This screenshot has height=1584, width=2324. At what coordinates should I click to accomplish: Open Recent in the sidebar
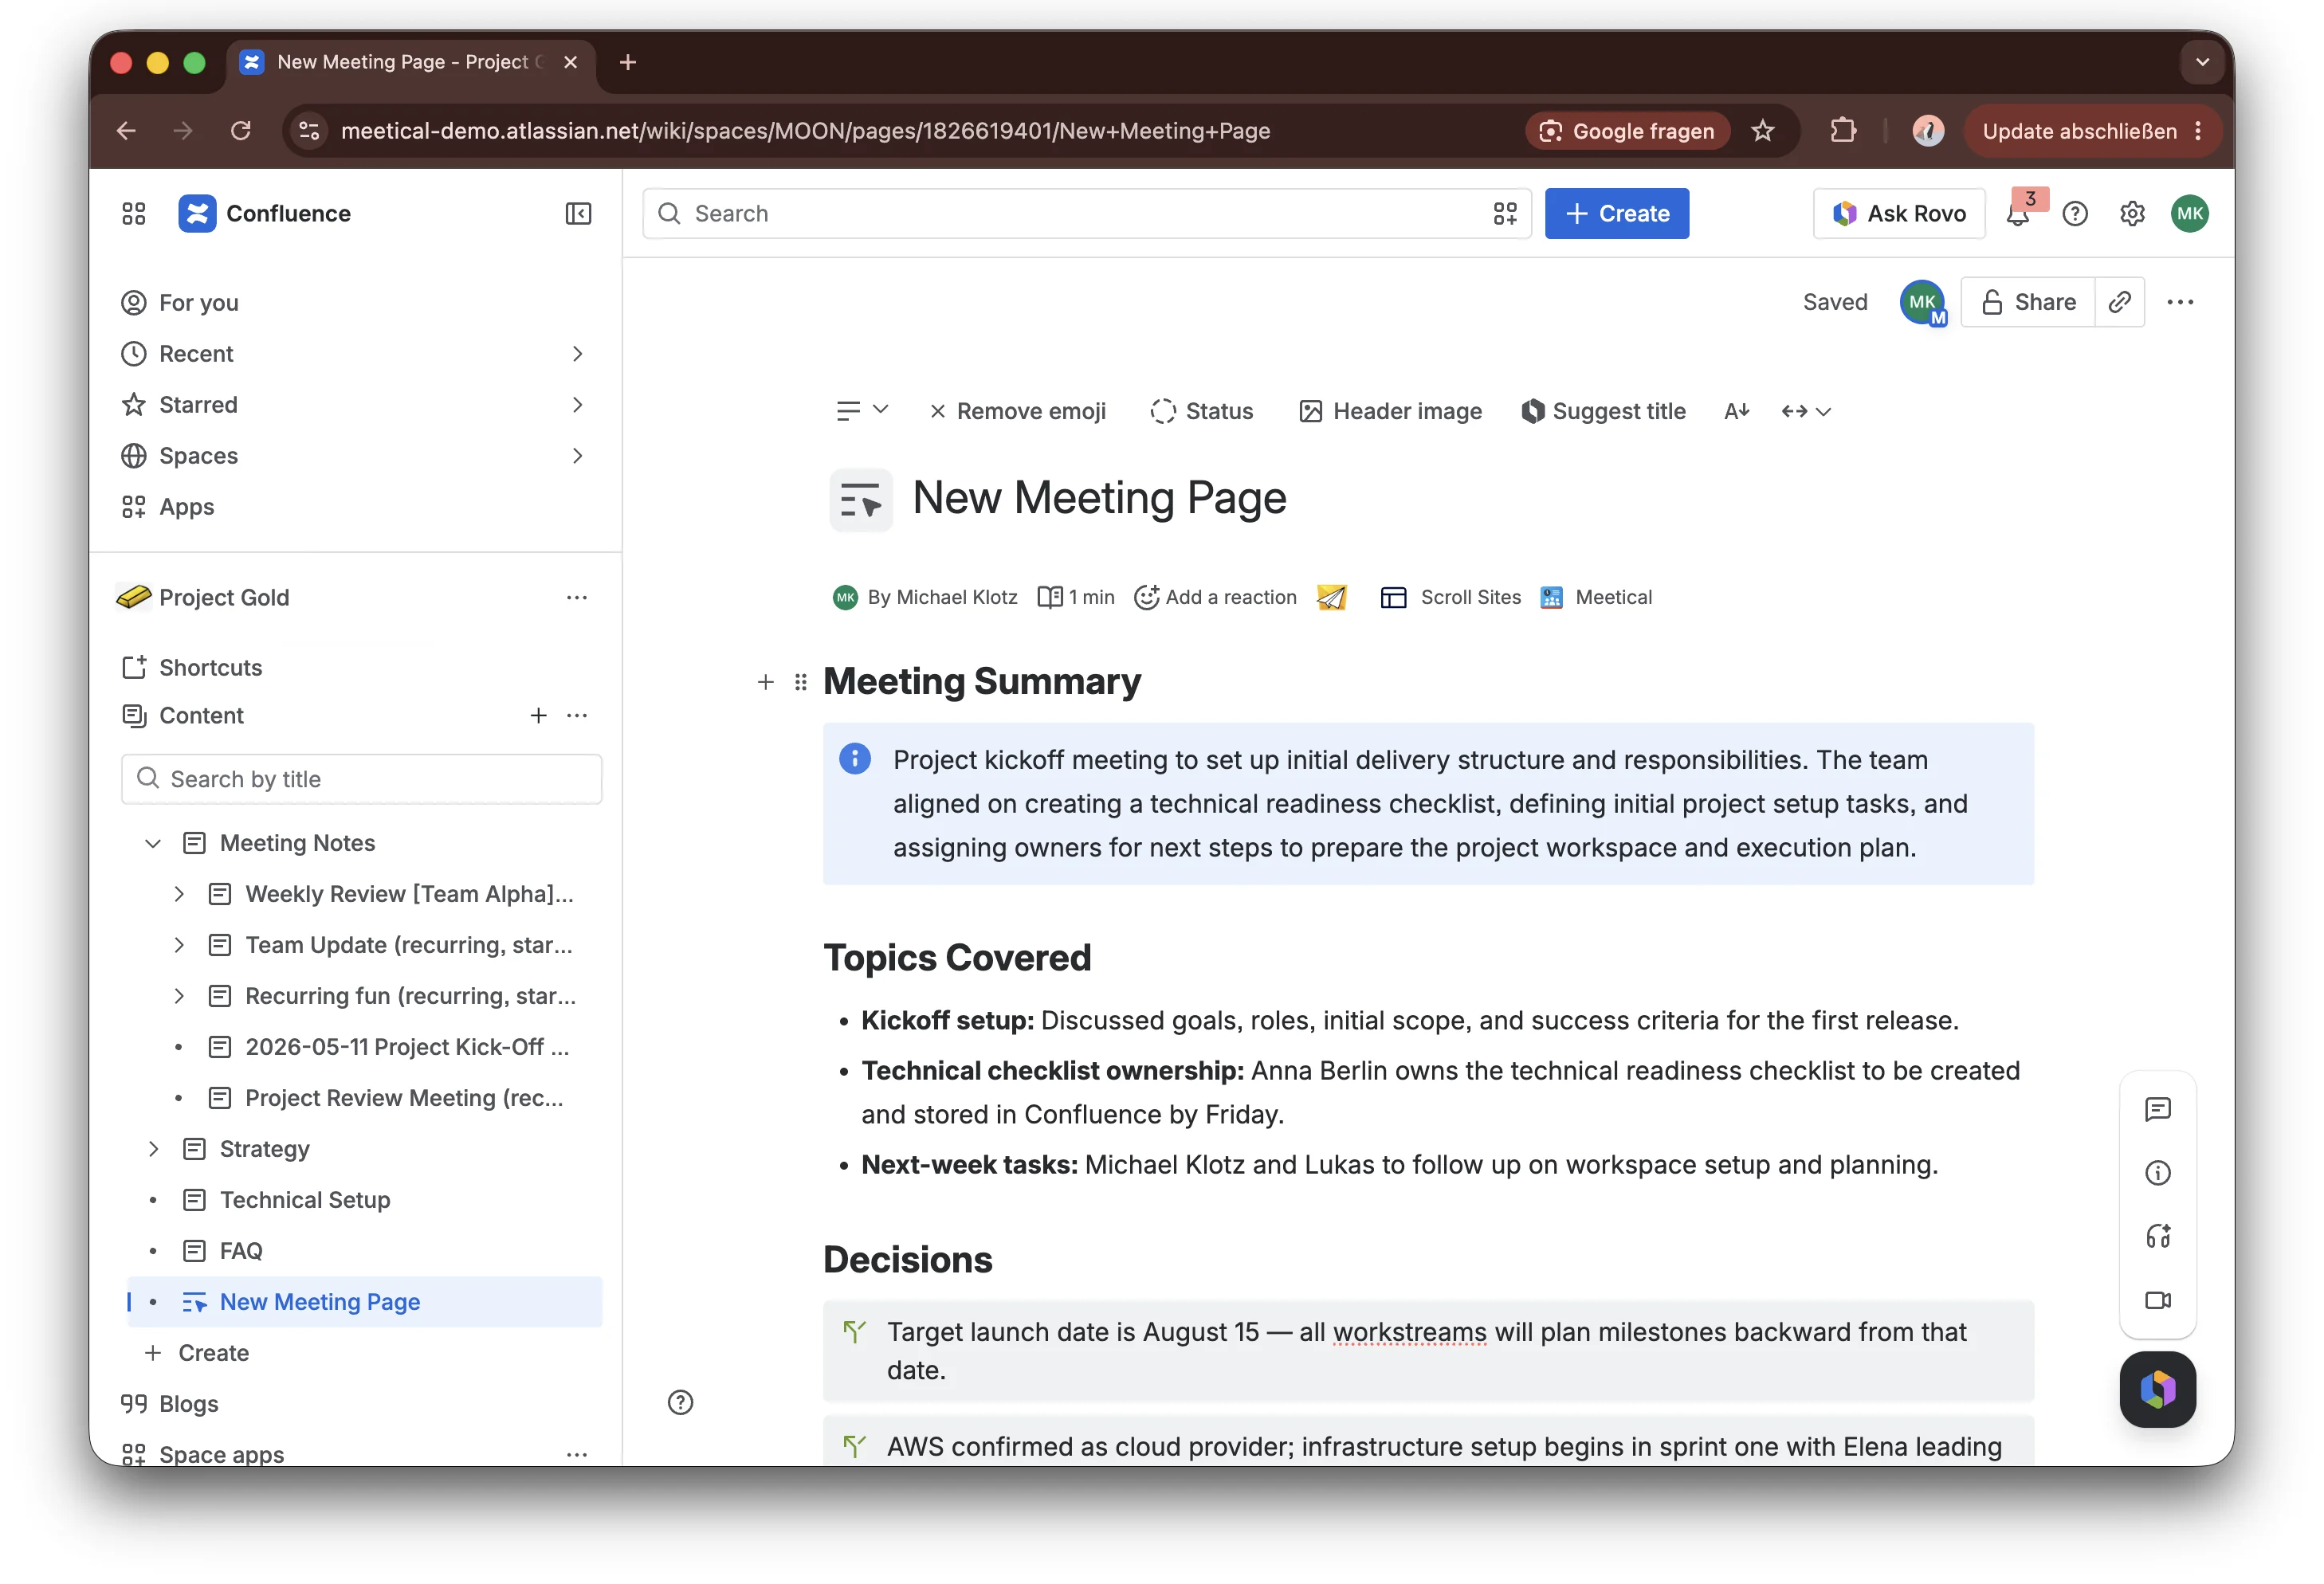196,353
